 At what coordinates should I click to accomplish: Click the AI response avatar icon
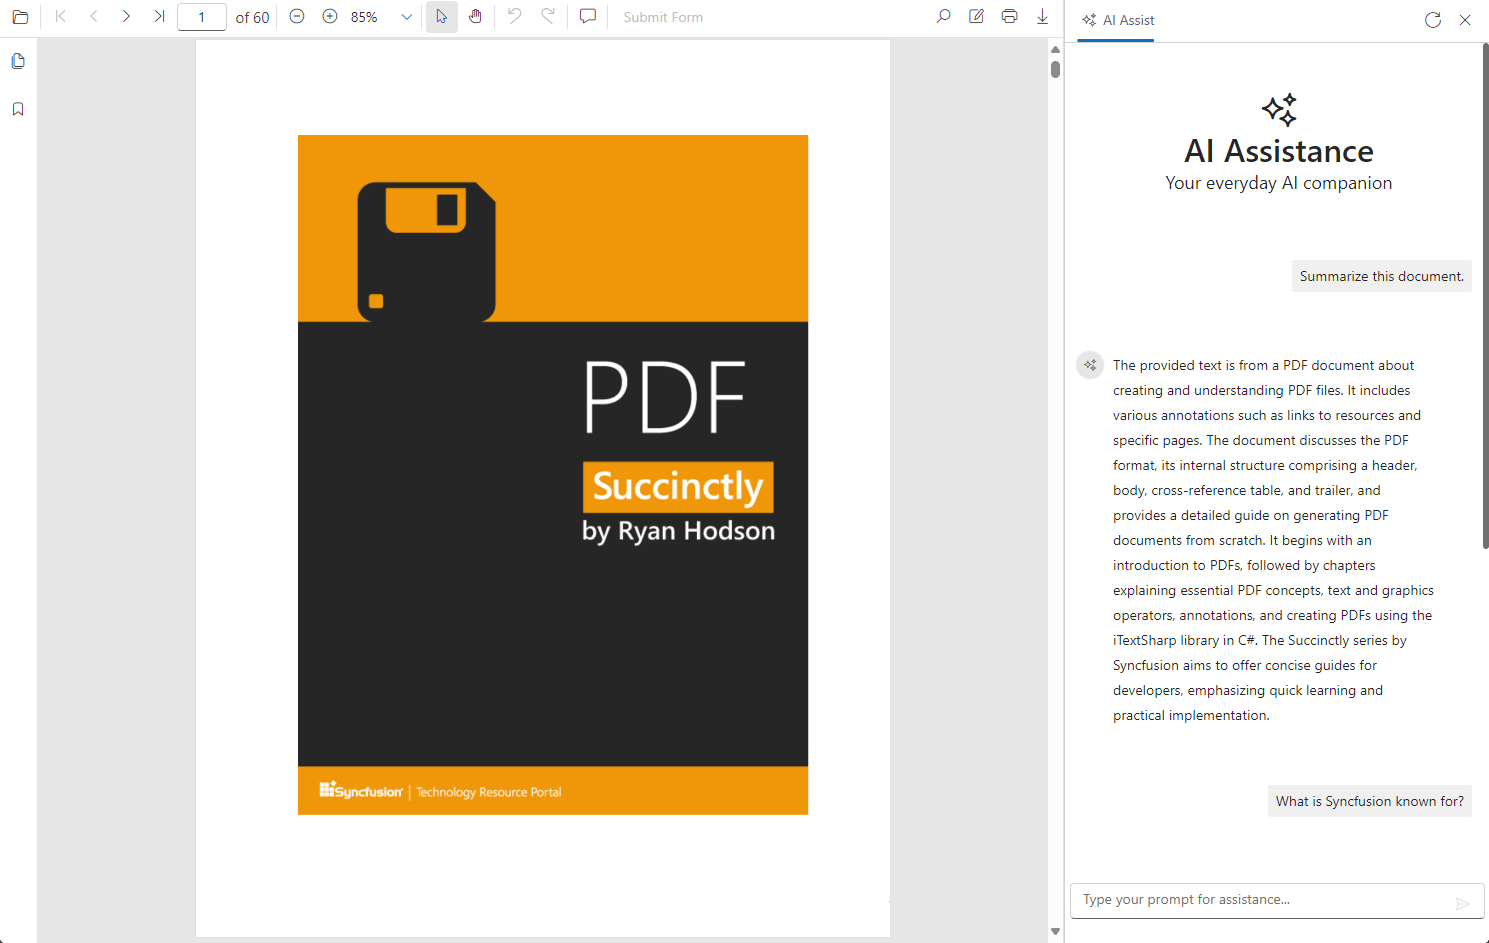[x=1090, y=365]
